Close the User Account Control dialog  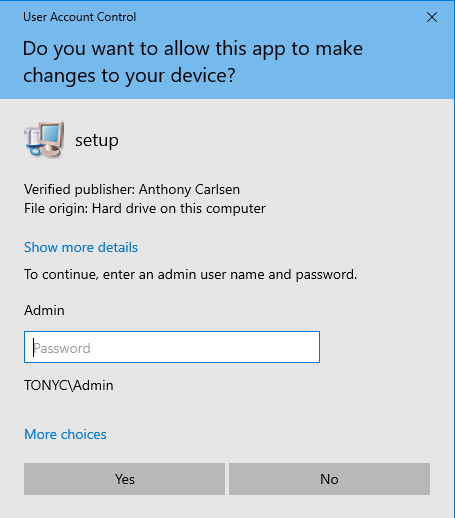432,17
